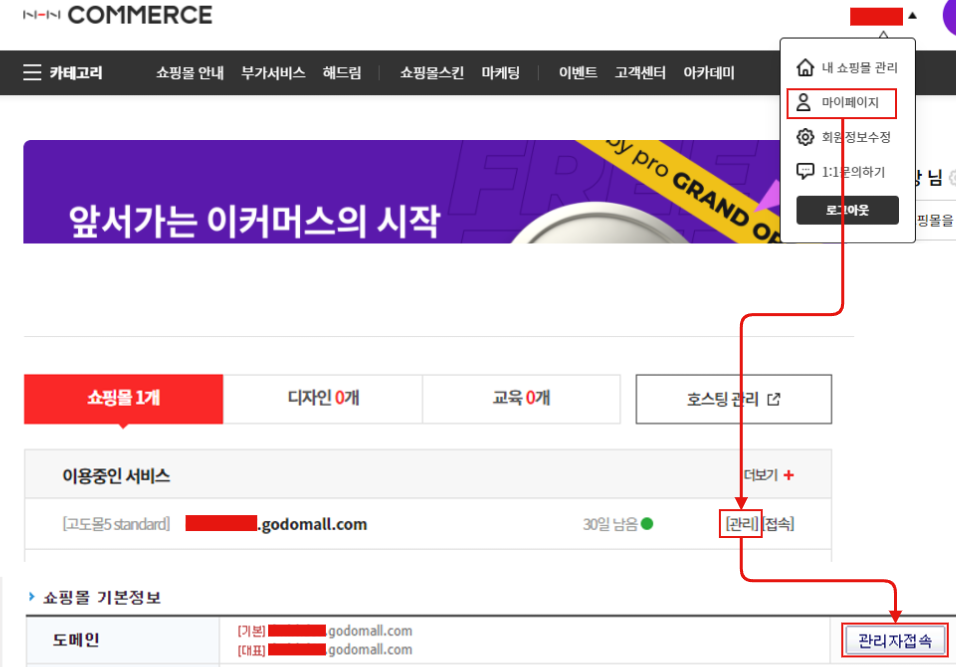Click the [대표] godomall.com domain entry
956x667 pixels.
325,650
